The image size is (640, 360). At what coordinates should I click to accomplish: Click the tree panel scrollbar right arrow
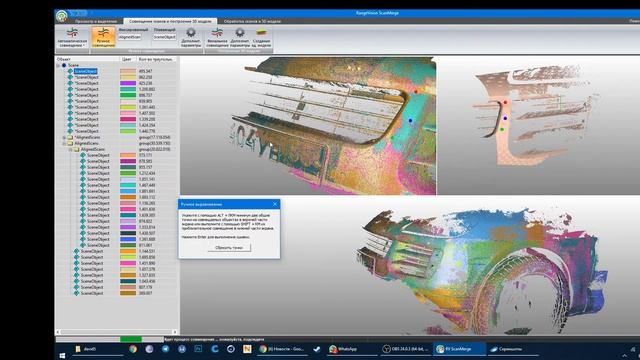[x=175, y=332]
